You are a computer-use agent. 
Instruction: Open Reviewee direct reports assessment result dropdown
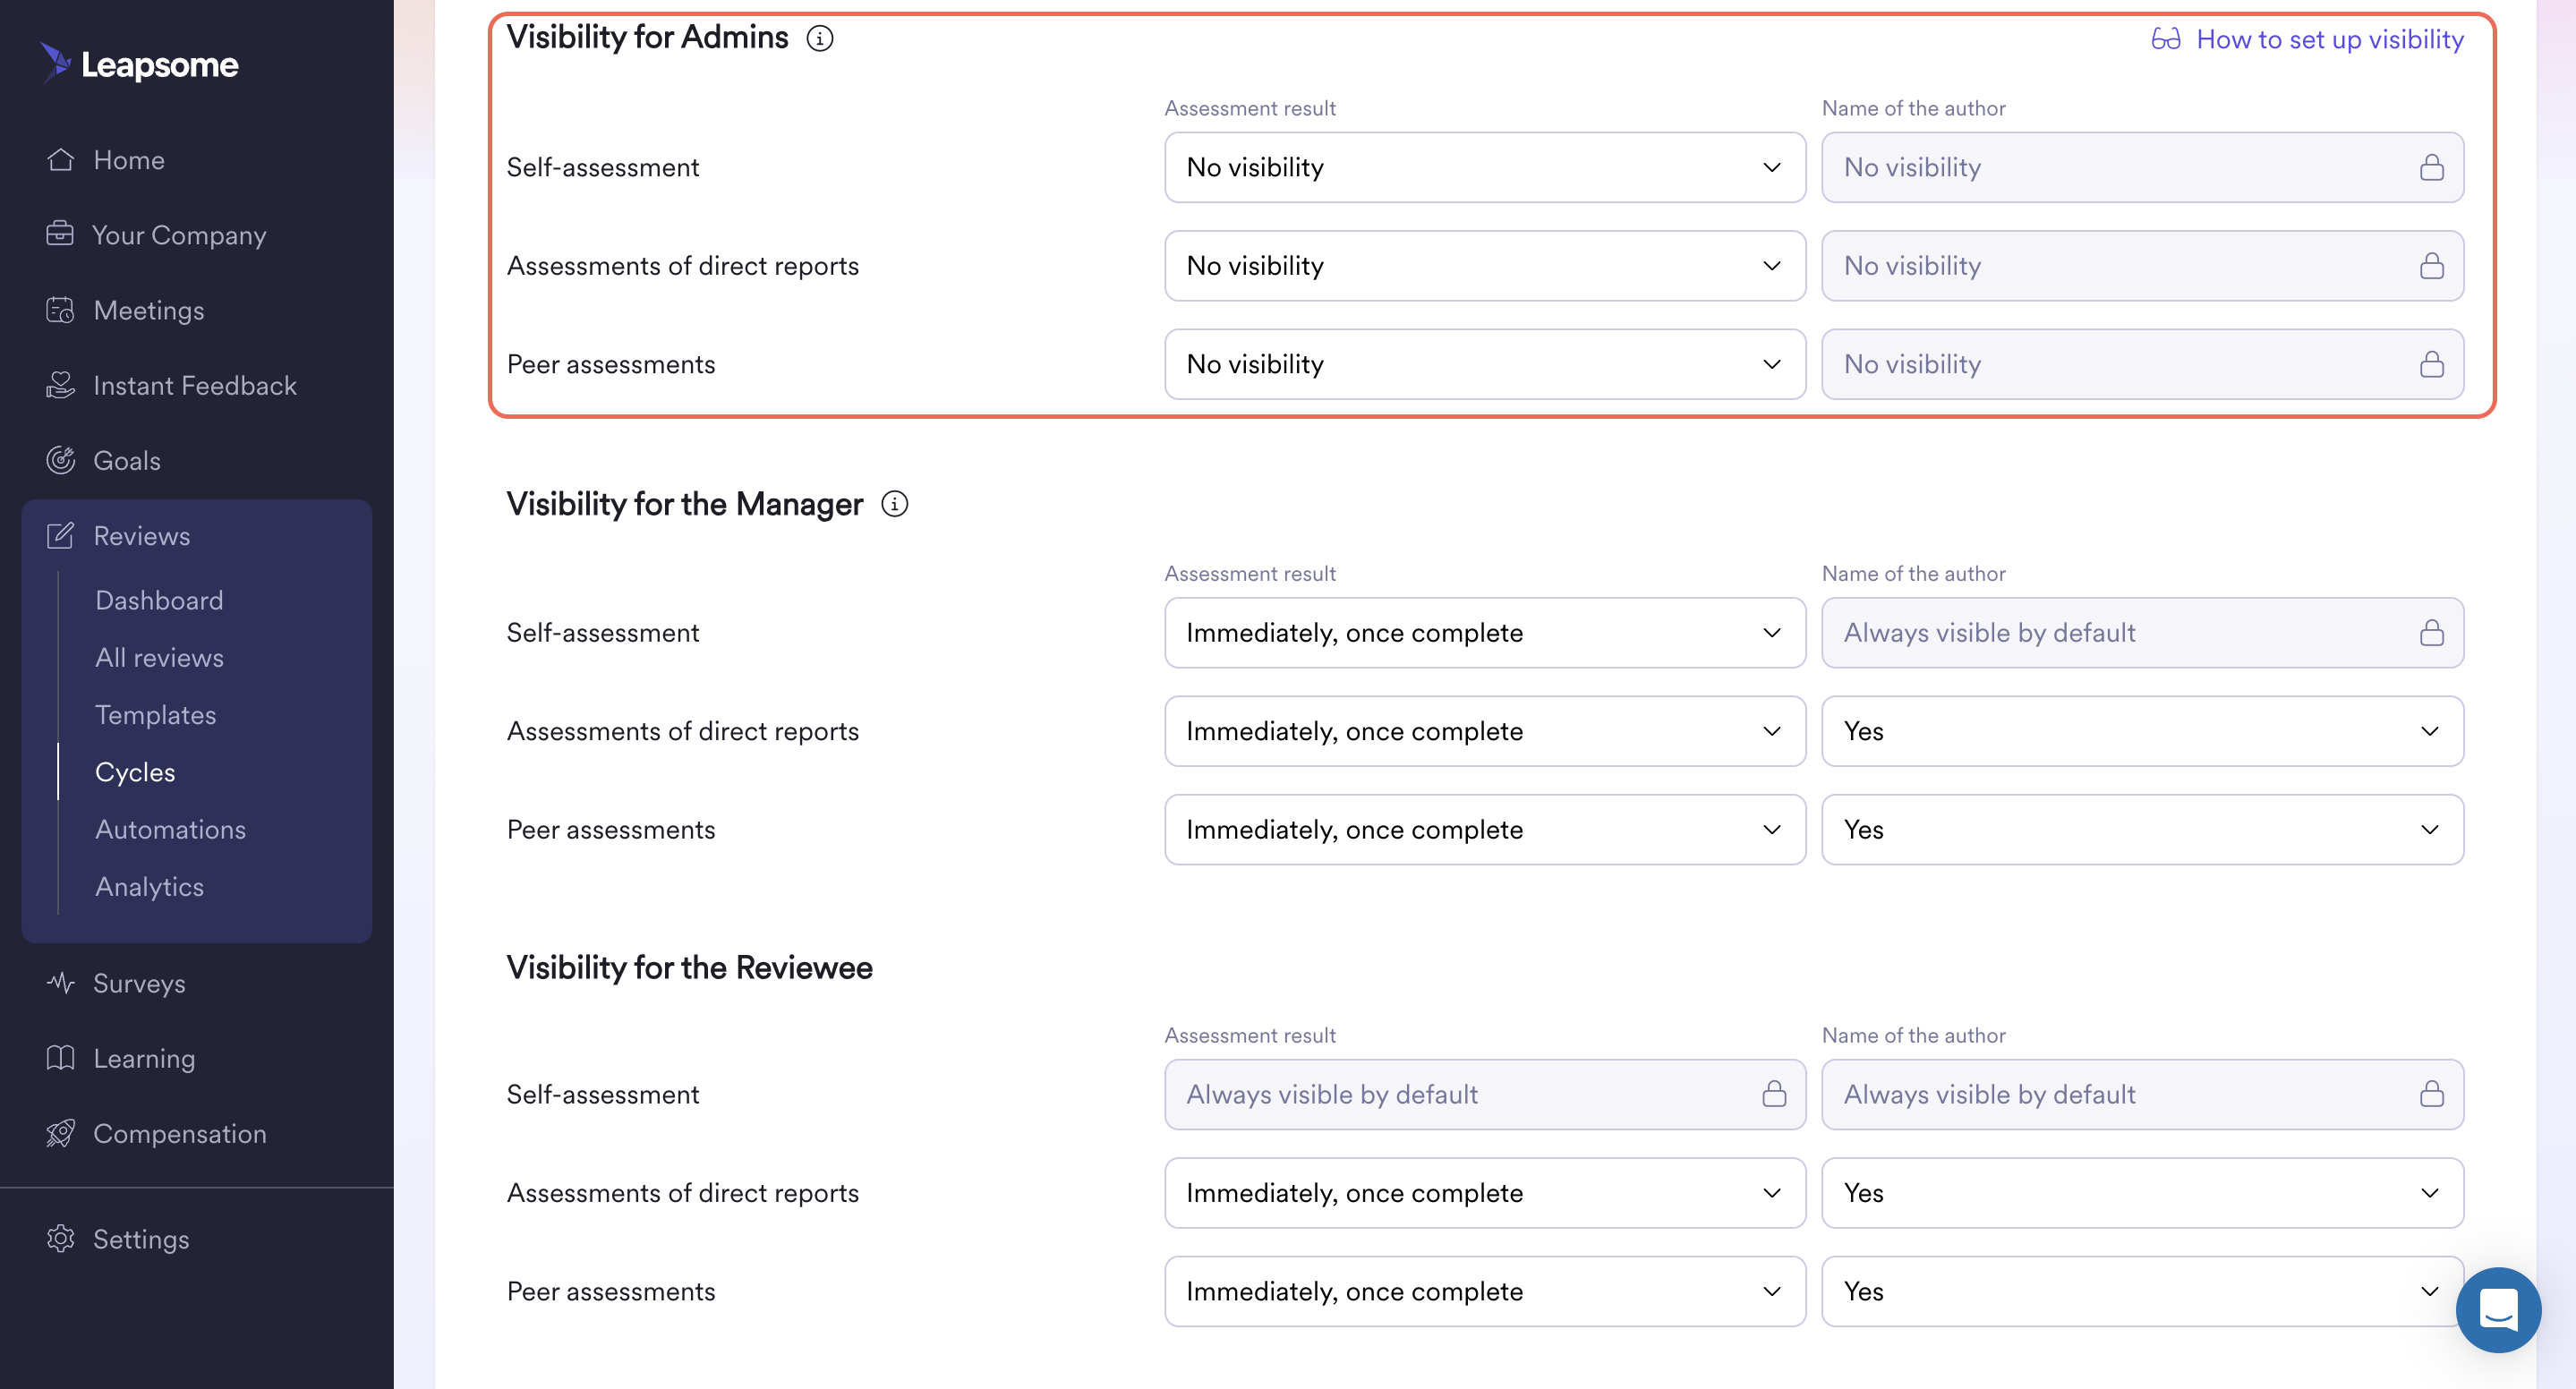point(1485,1192)
